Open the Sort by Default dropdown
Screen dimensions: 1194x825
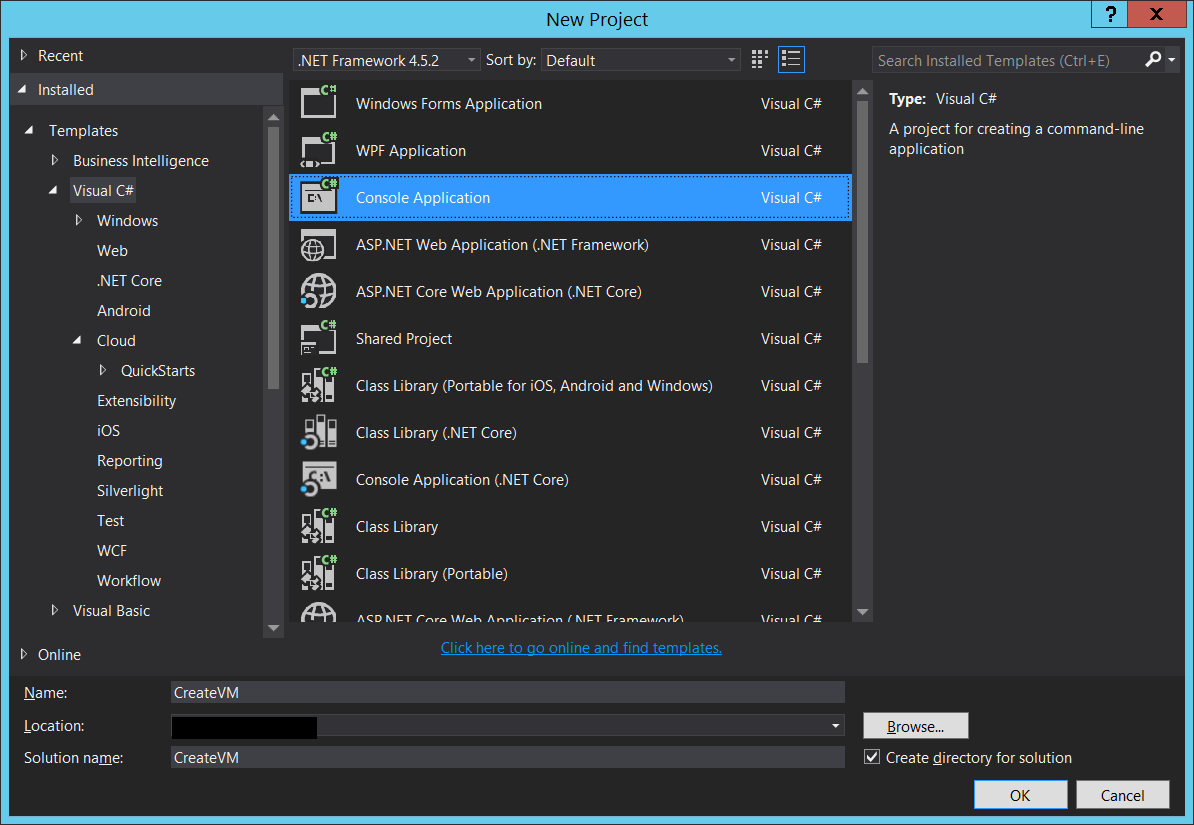pyautogui.click(x=640, y=60)
